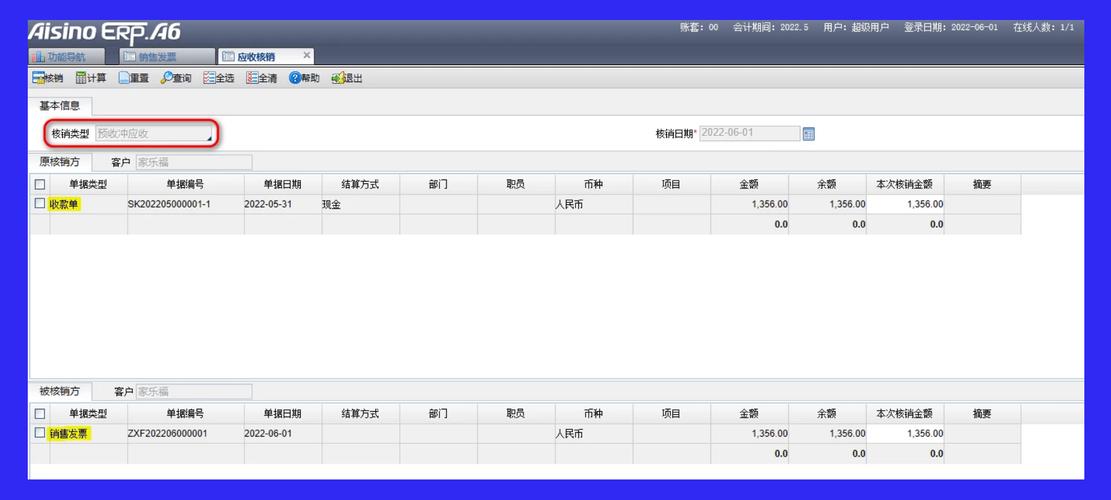Check the 收款单 row checkbox
The height and width of the screenshot is (500, 1111).
[x=40, y=203]
